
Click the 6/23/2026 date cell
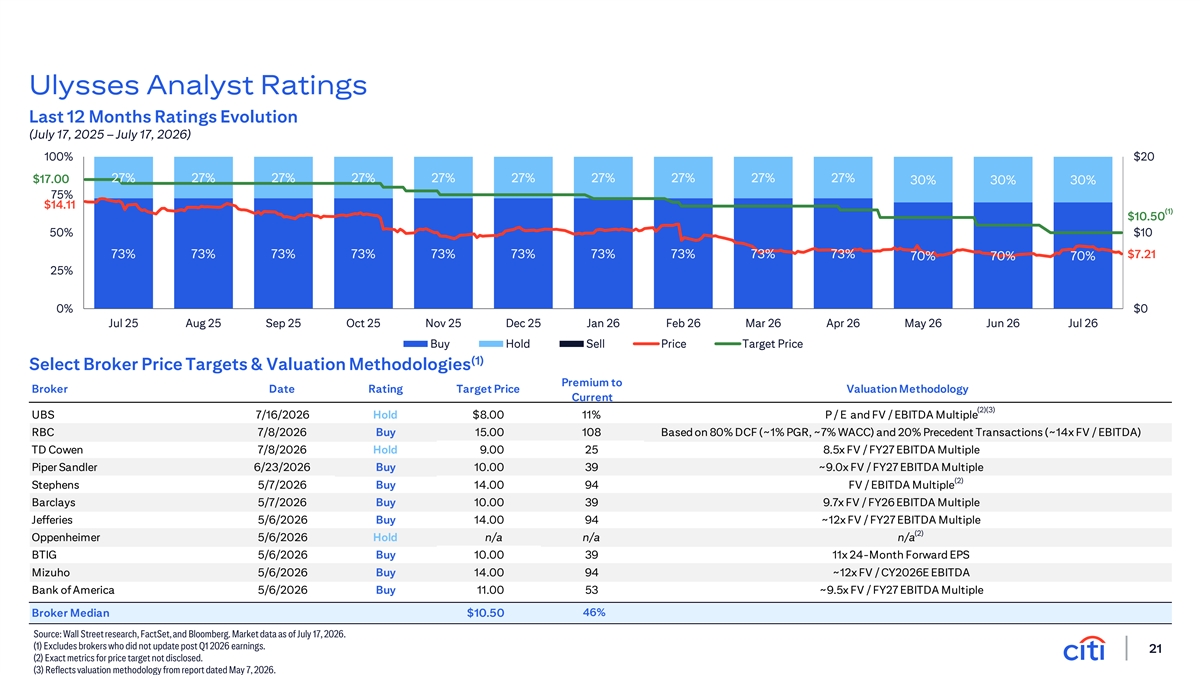(x=282, y=467)
